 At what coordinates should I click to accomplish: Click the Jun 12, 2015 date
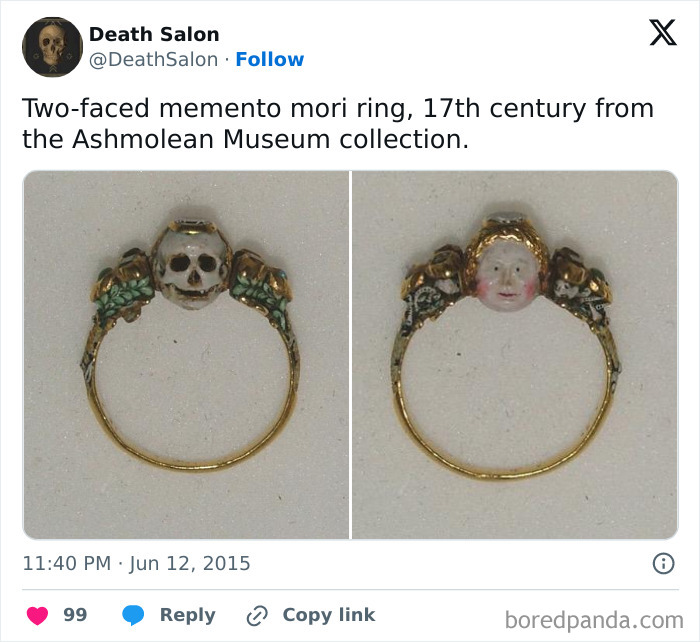(x=189, y=563)
